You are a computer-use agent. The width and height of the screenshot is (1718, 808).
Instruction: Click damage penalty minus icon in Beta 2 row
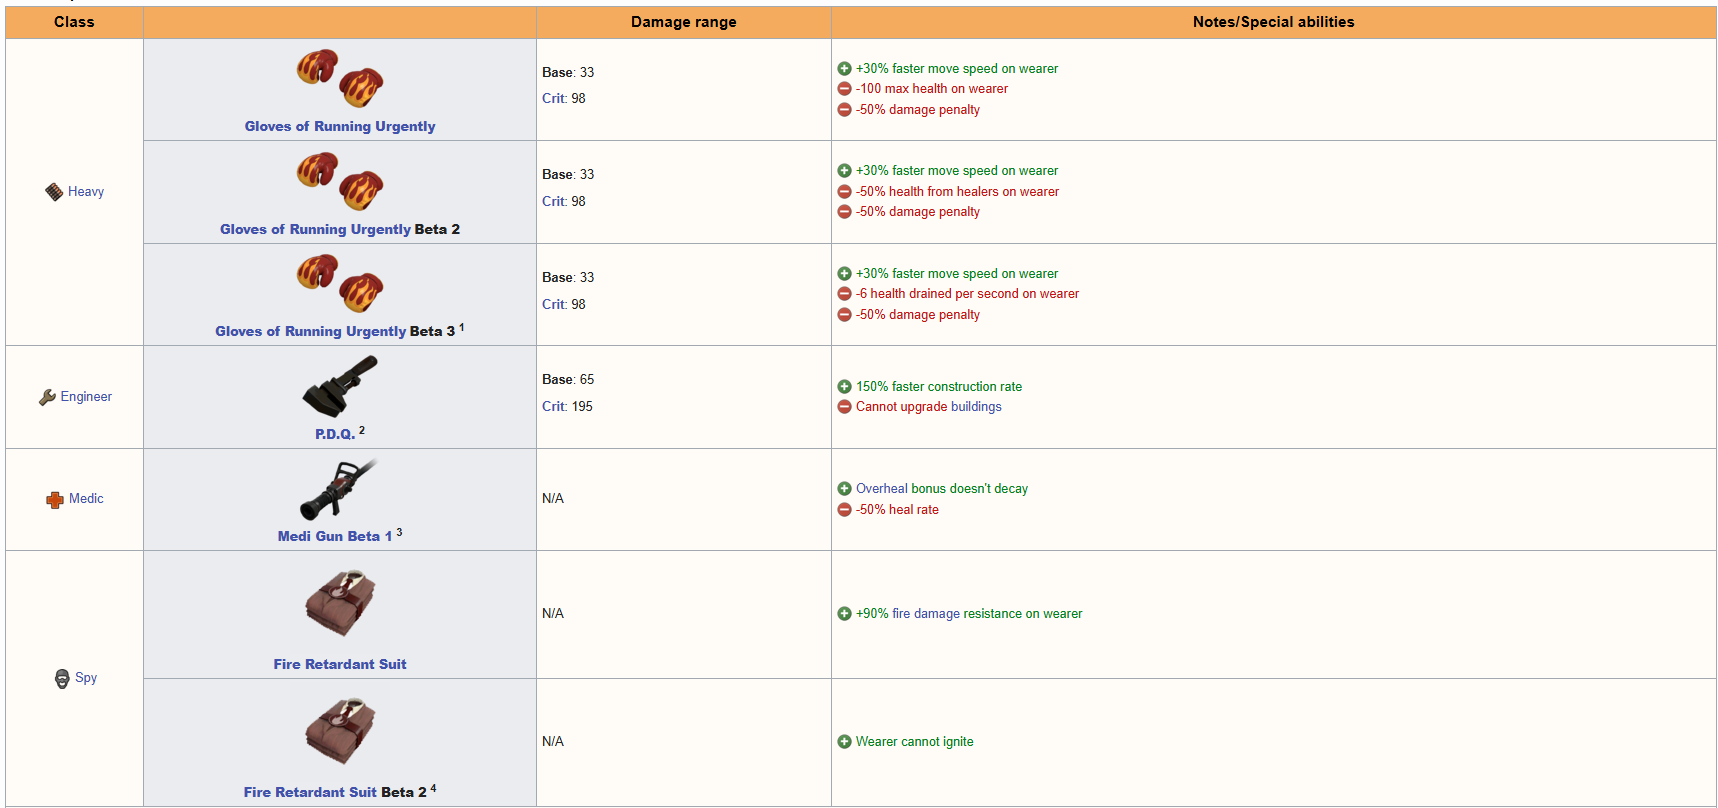844,212
